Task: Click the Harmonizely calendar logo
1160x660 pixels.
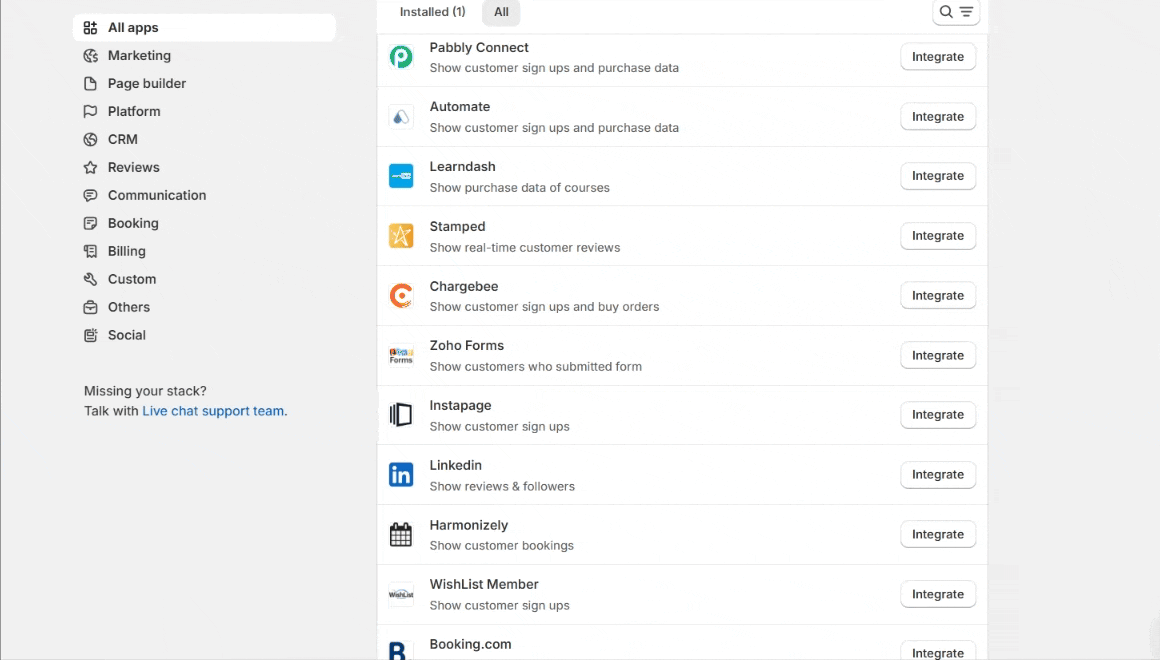Action: click(401, 535)
